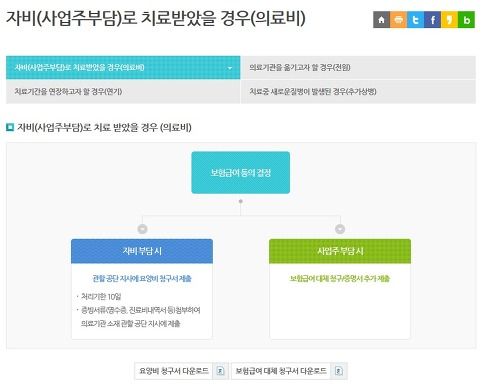This screenshot has width=500, height=384.
Task: Click 보험급여 대체 청구/증명서 추가 제출 text
Action: click(x=340, y=278)
